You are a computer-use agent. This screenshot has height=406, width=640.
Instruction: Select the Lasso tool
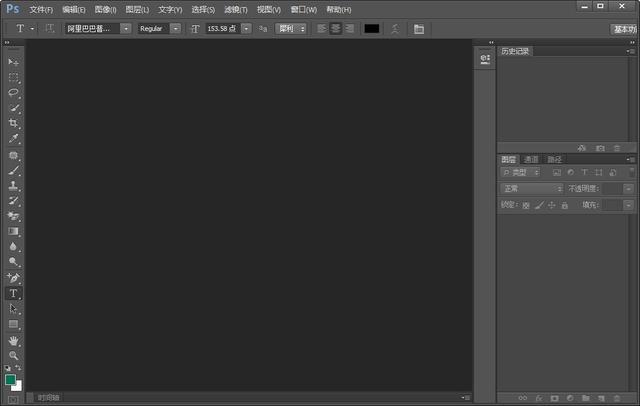13,93
